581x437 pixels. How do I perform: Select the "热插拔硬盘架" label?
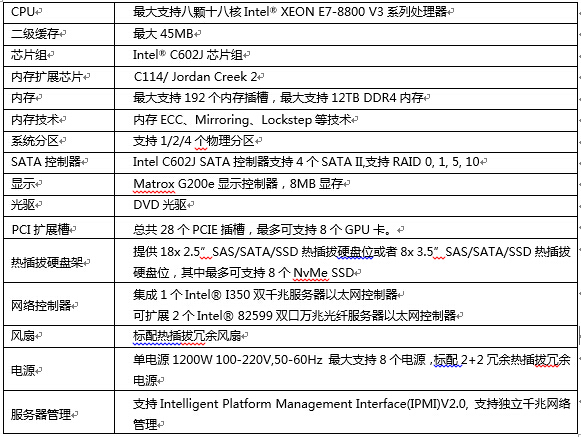pos(47,262)
